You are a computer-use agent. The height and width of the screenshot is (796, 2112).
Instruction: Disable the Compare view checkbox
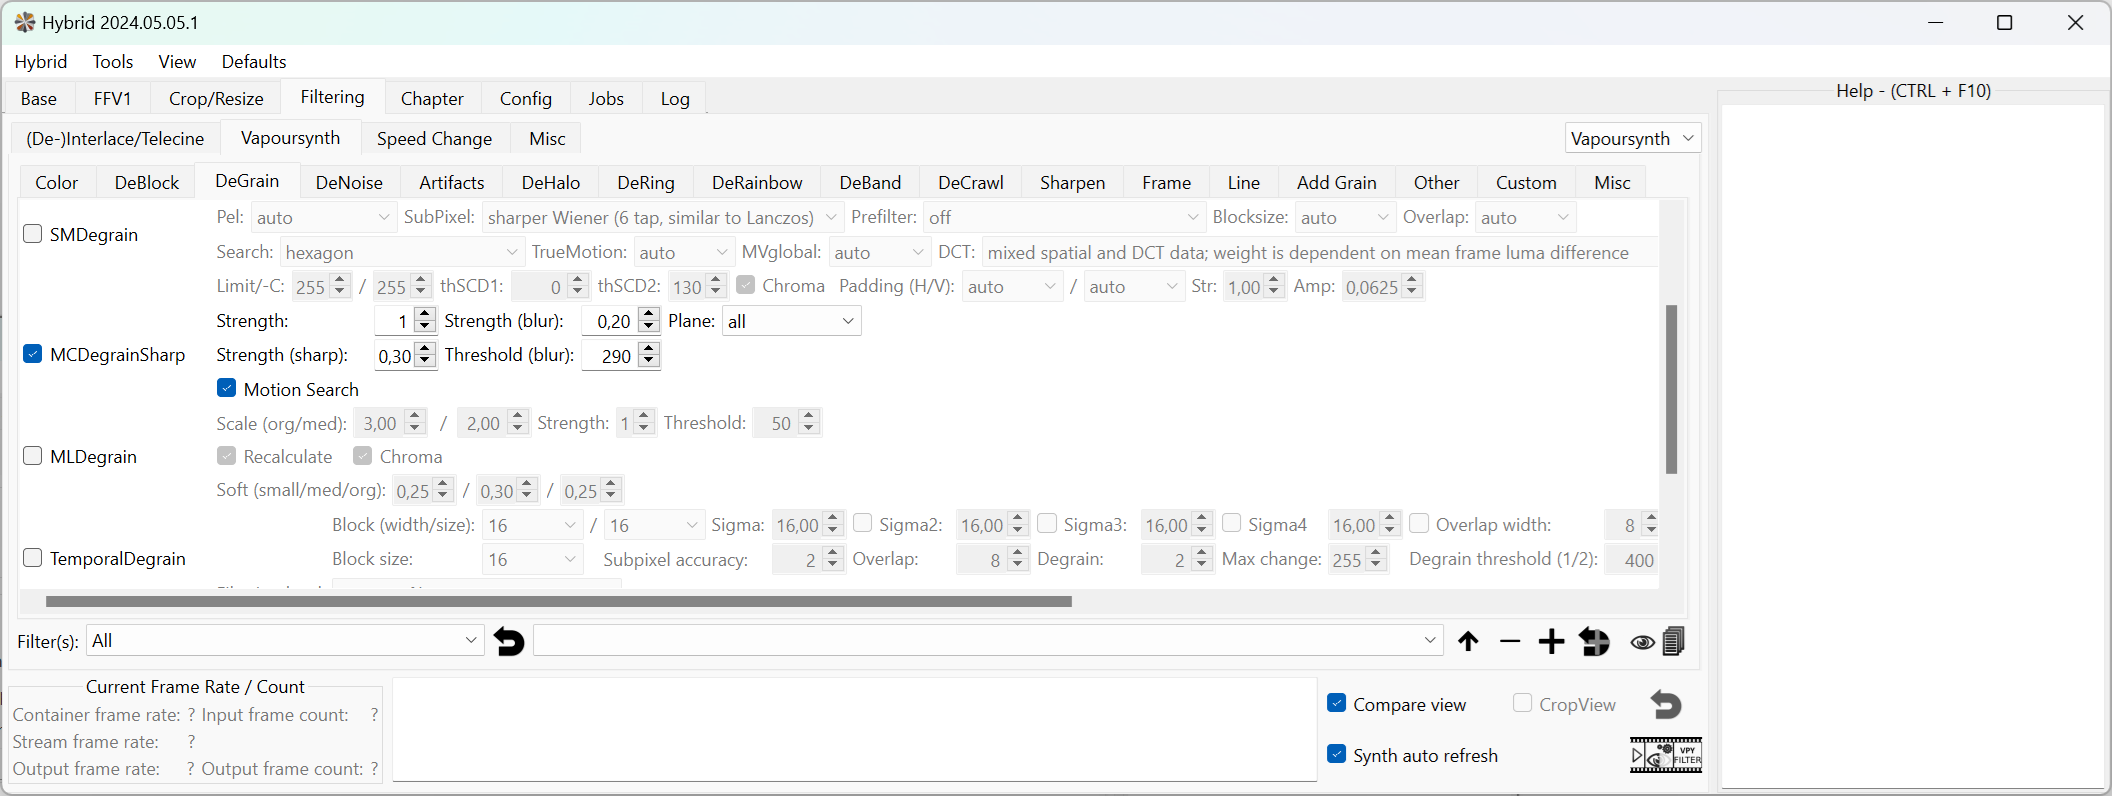click(1337, 704)
